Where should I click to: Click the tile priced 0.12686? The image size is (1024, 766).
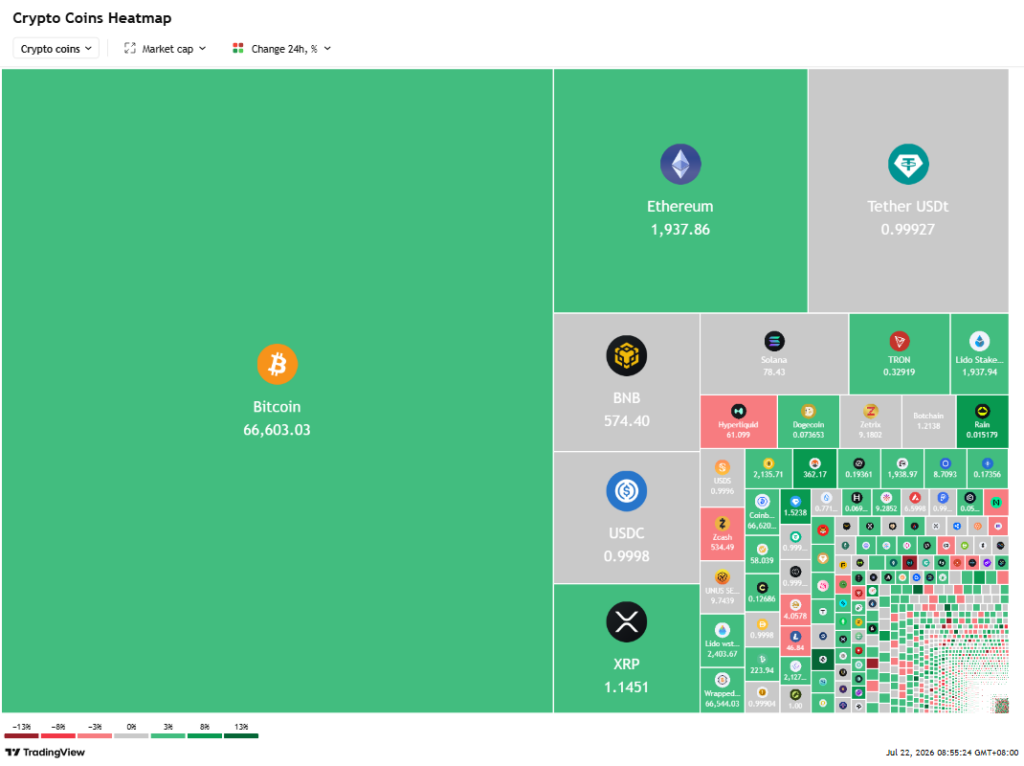[x=762, y=592]
